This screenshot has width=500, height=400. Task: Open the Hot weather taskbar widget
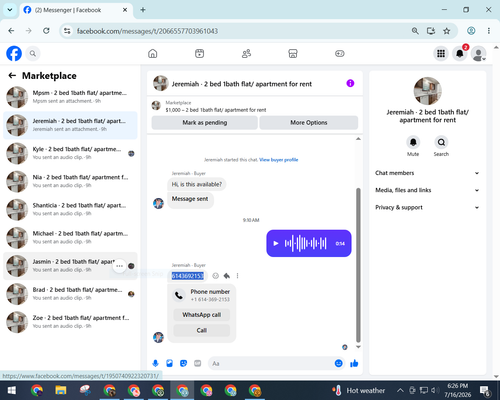(x=359, y=390)
